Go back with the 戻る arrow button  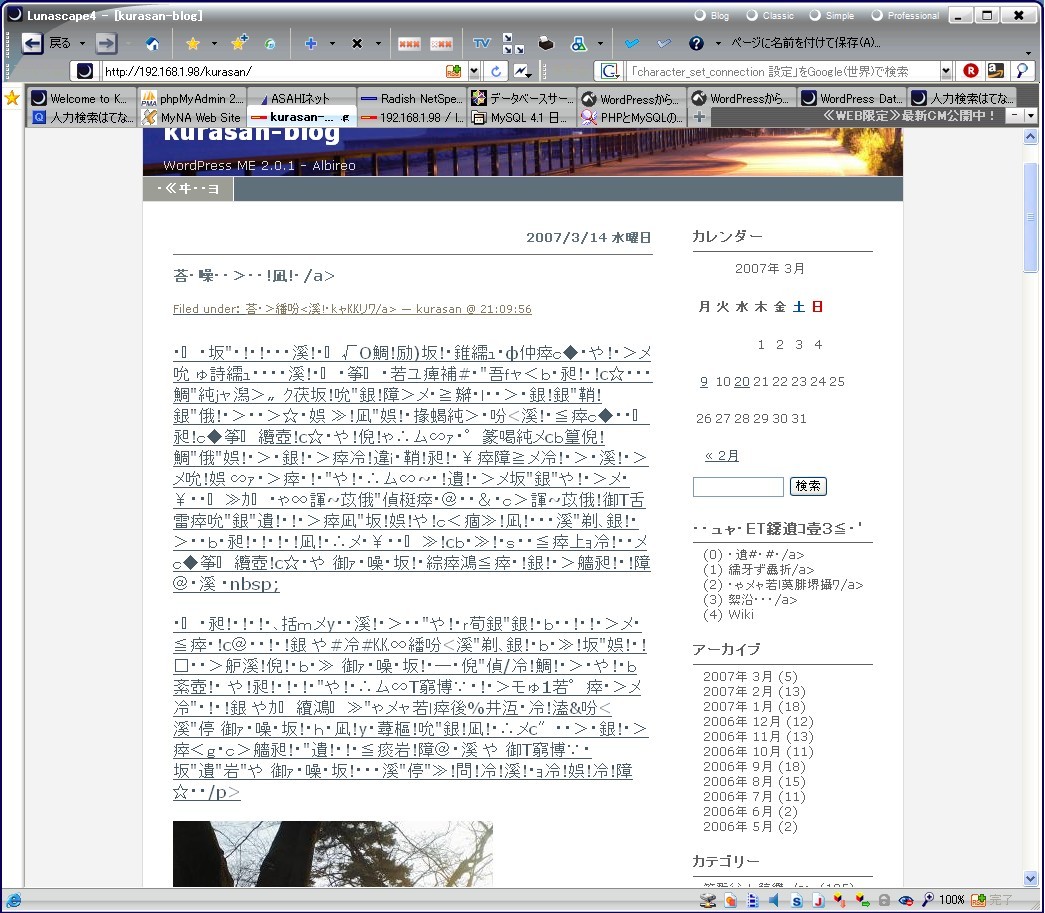[33, 43]
